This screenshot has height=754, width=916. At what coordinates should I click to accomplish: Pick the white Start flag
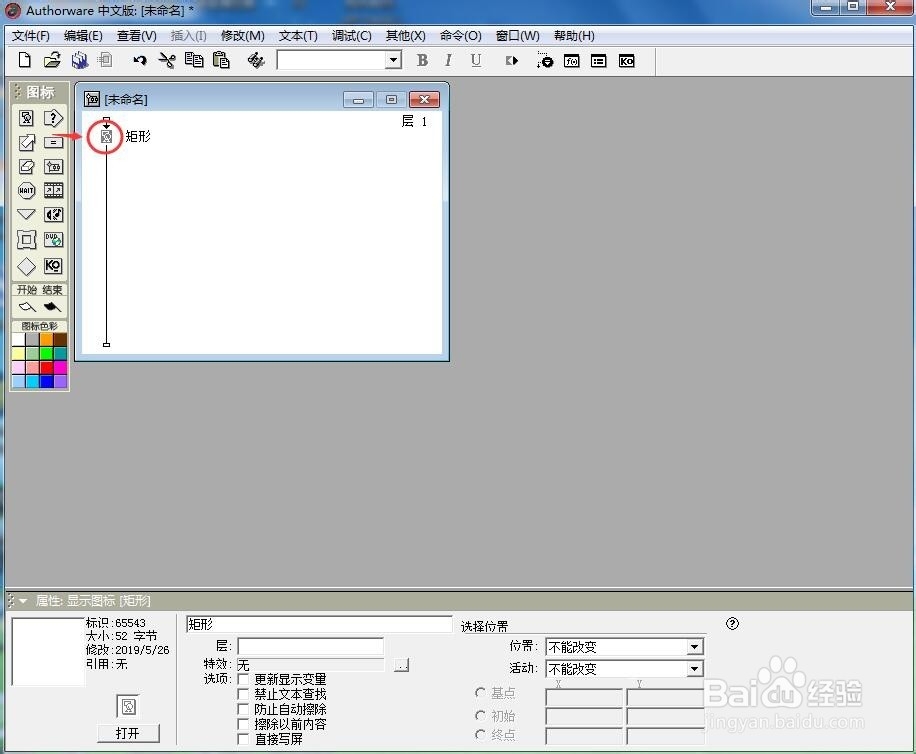[x=27, y=307]
